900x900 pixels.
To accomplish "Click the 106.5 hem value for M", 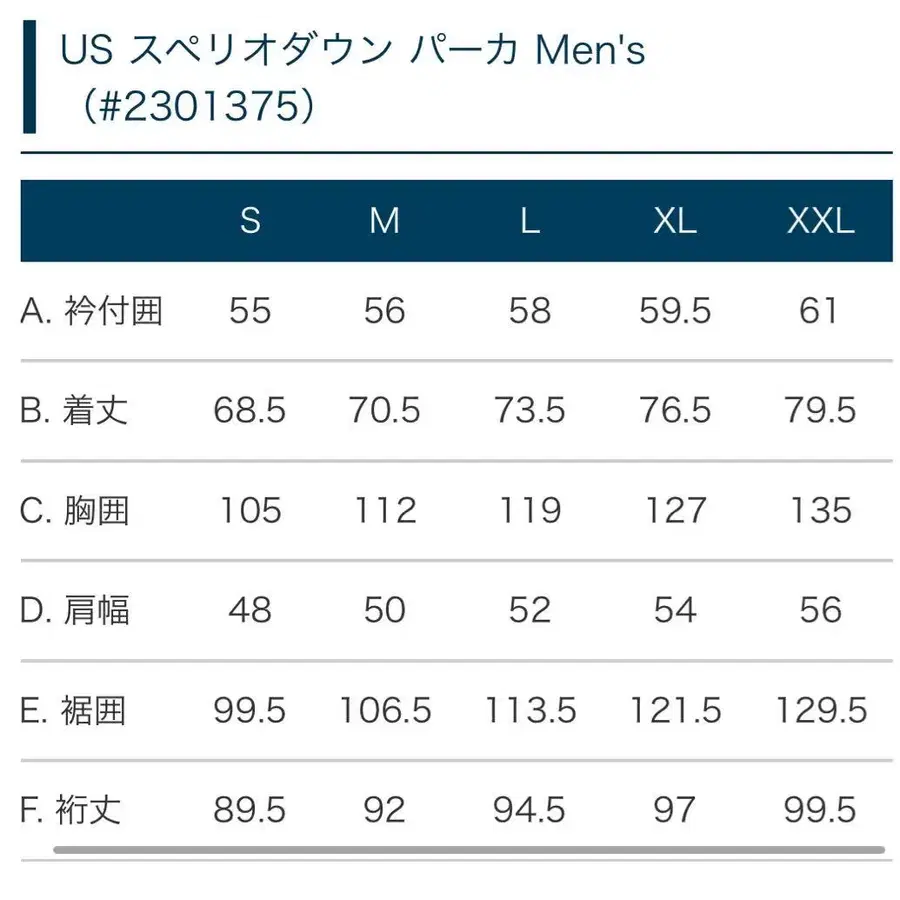I will pyautogui.click(x=385, y=711).
